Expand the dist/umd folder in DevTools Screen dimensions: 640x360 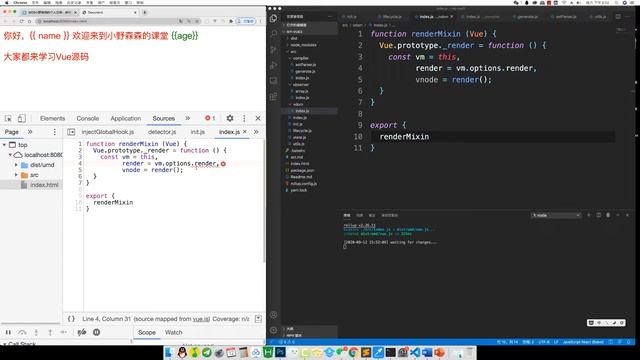(x=16, y=165)
